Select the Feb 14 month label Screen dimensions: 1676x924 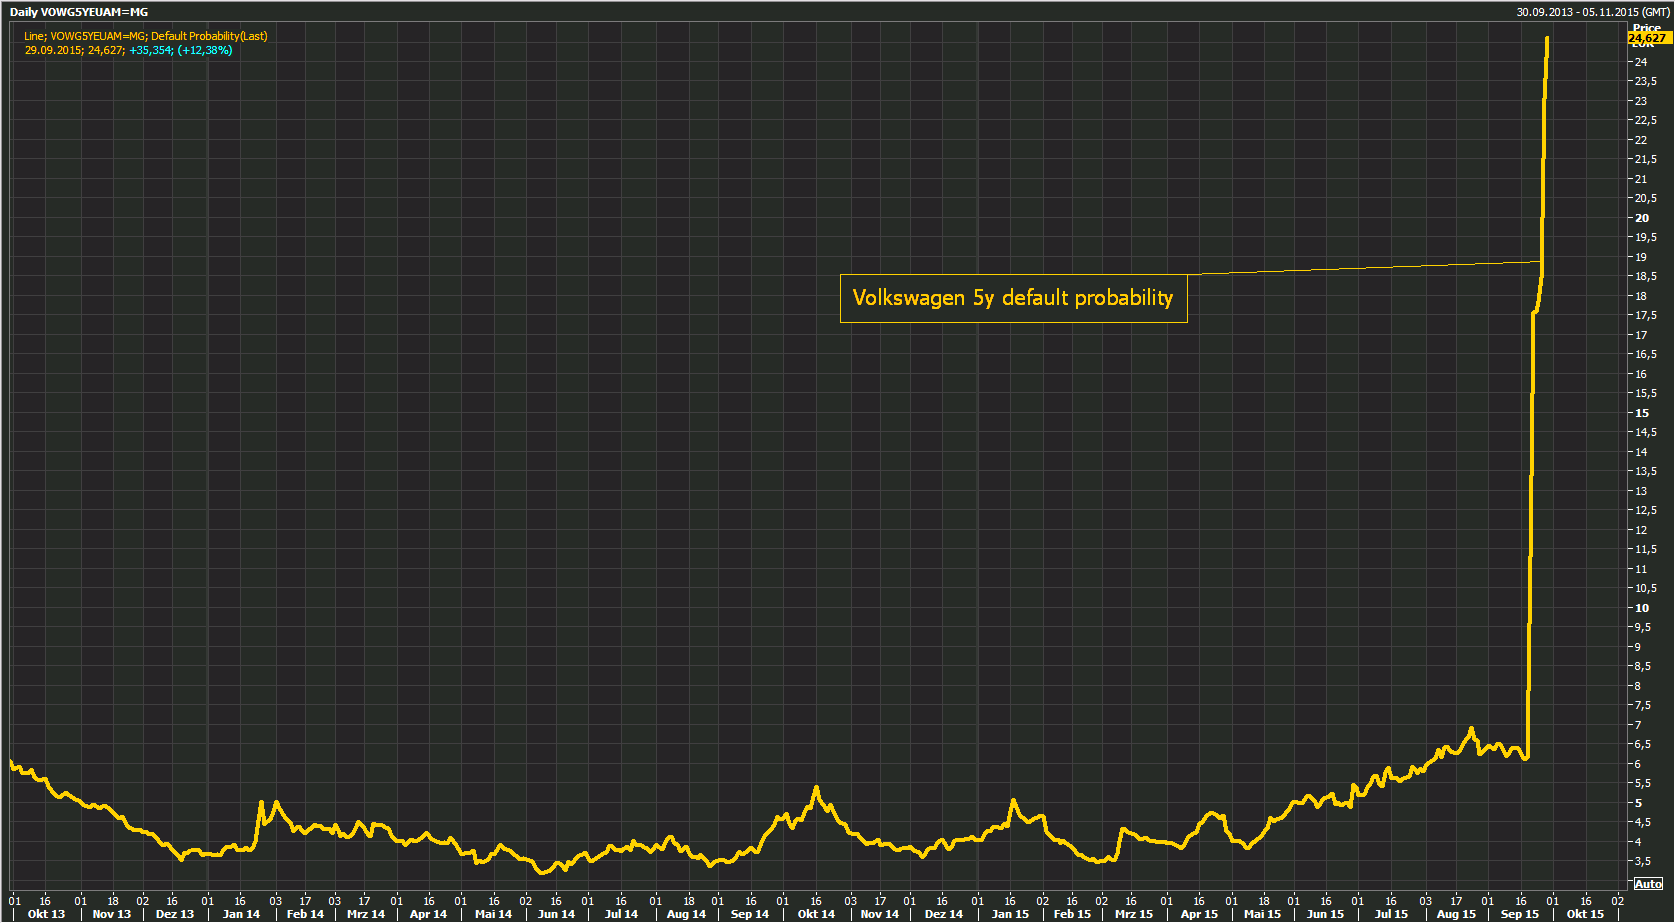[305, 914]
